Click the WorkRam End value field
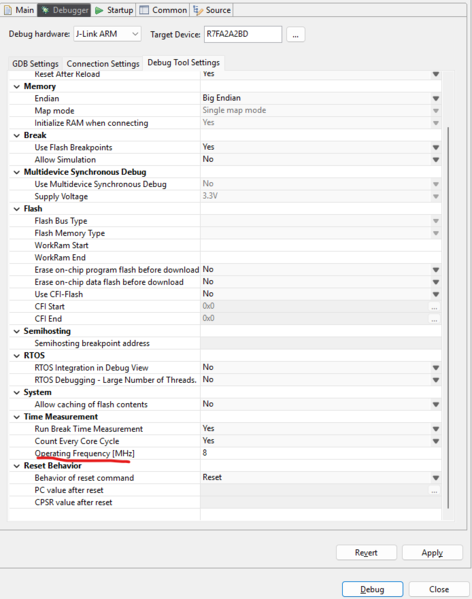 coord(320,257)
